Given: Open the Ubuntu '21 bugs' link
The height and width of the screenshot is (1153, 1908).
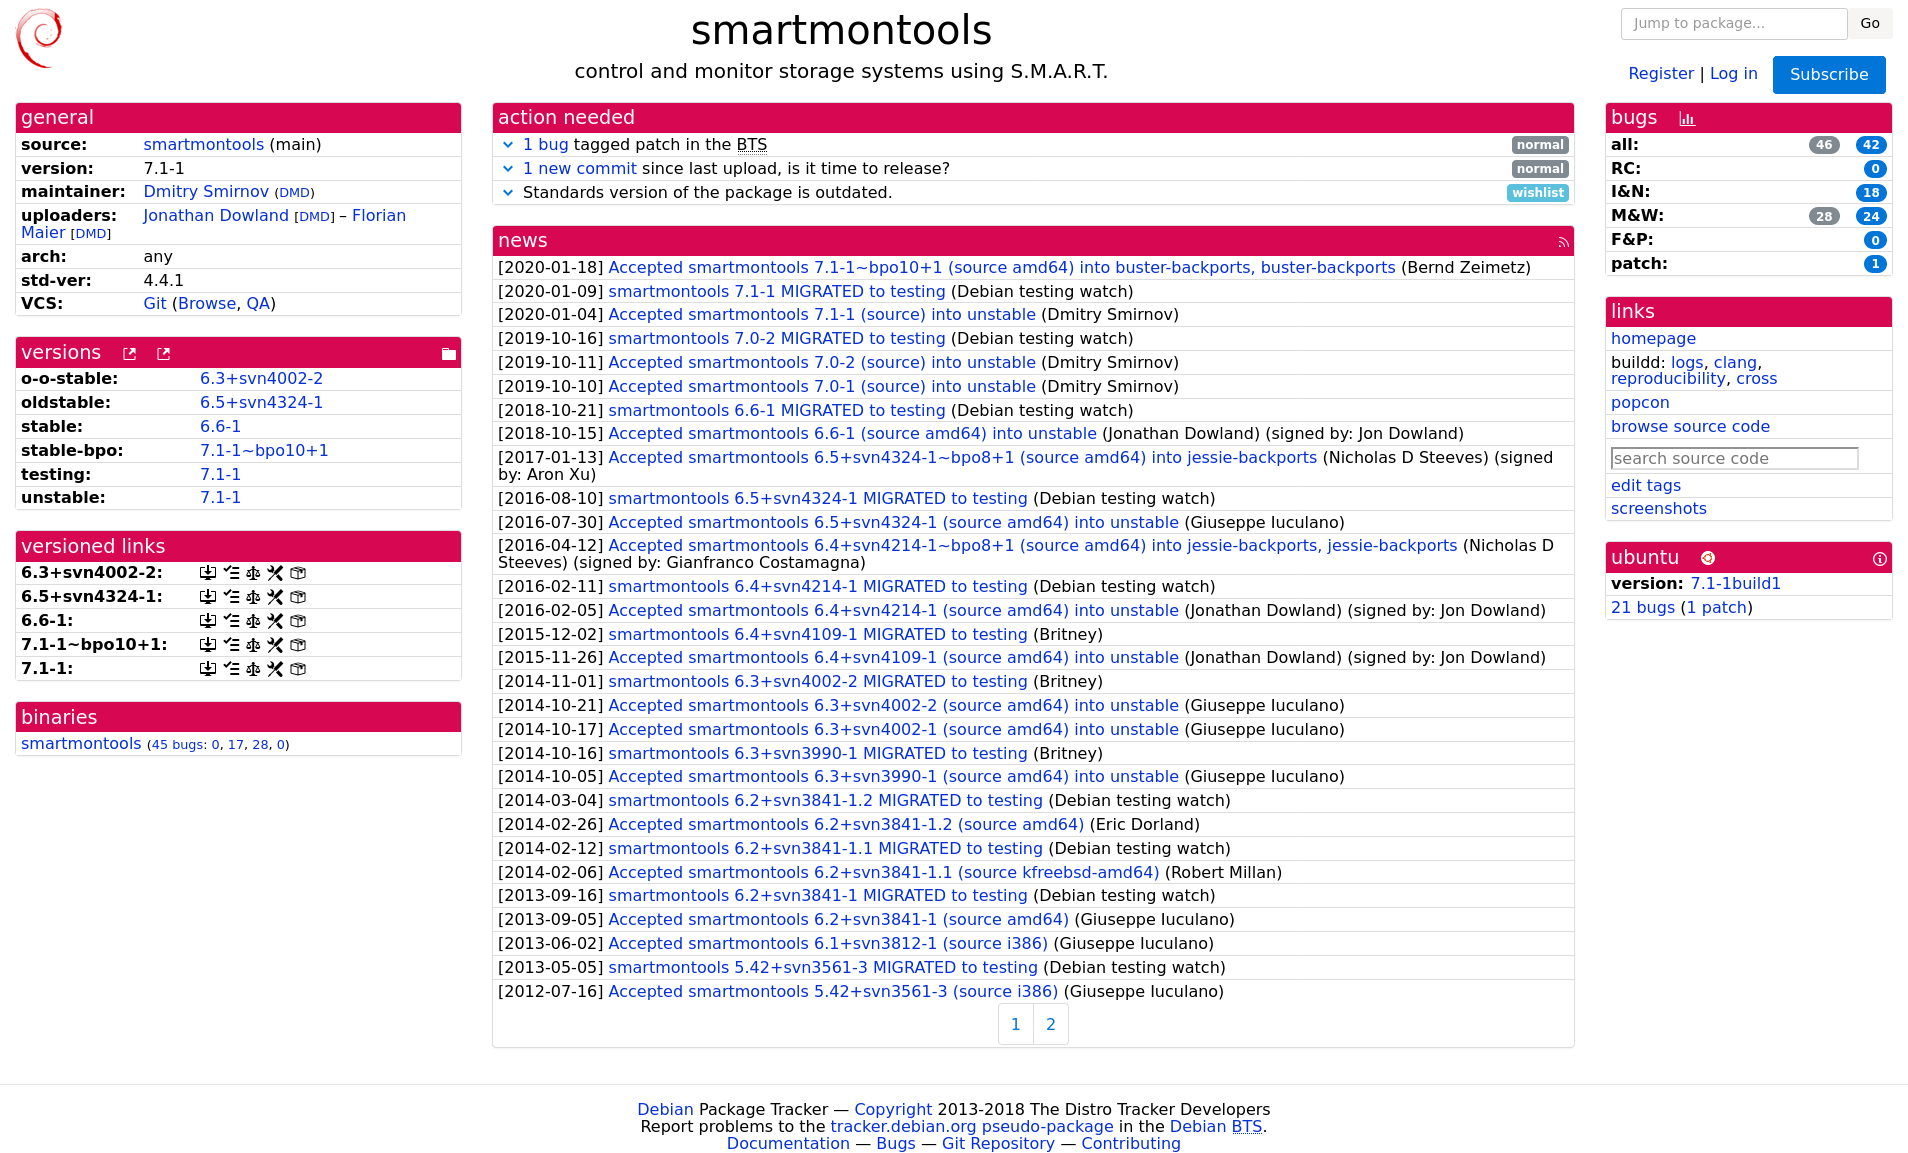Looking at the screenshot, I should [1643, 608].
